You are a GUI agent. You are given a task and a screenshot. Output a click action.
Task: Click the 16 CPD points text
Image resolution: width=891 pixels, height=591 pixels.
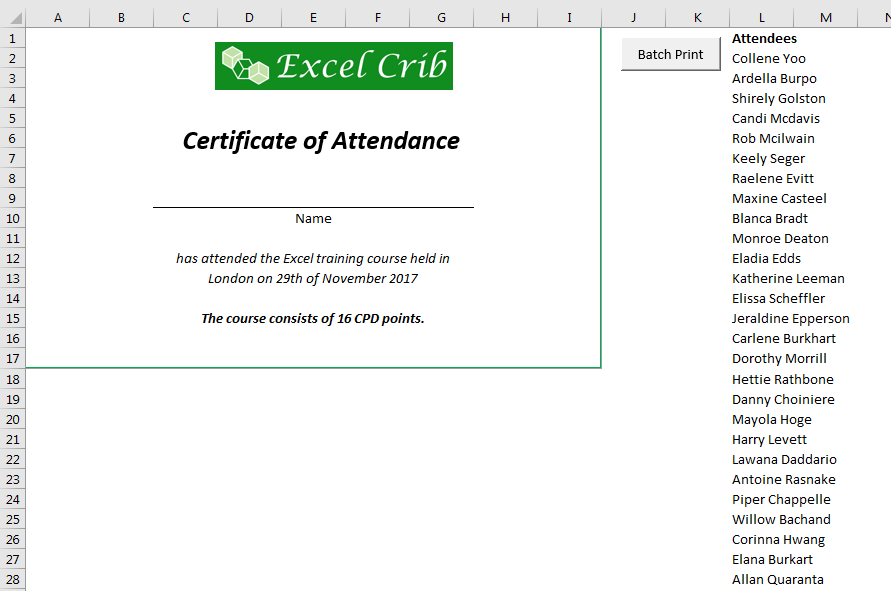312,318
